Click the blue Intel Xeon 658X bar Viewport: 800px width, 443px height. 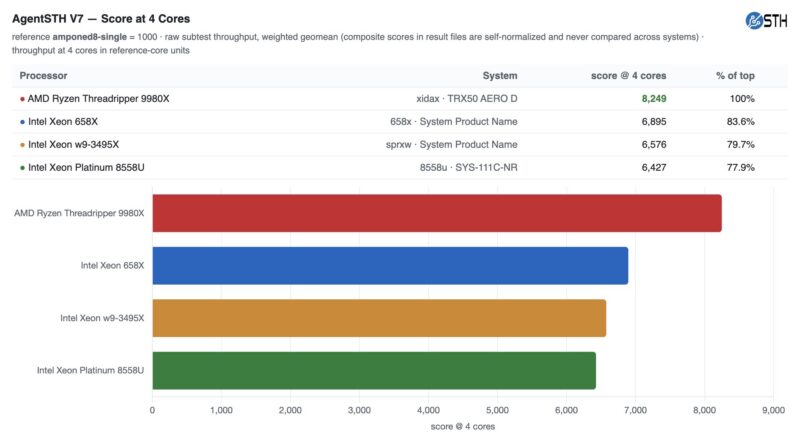point(390,266)
